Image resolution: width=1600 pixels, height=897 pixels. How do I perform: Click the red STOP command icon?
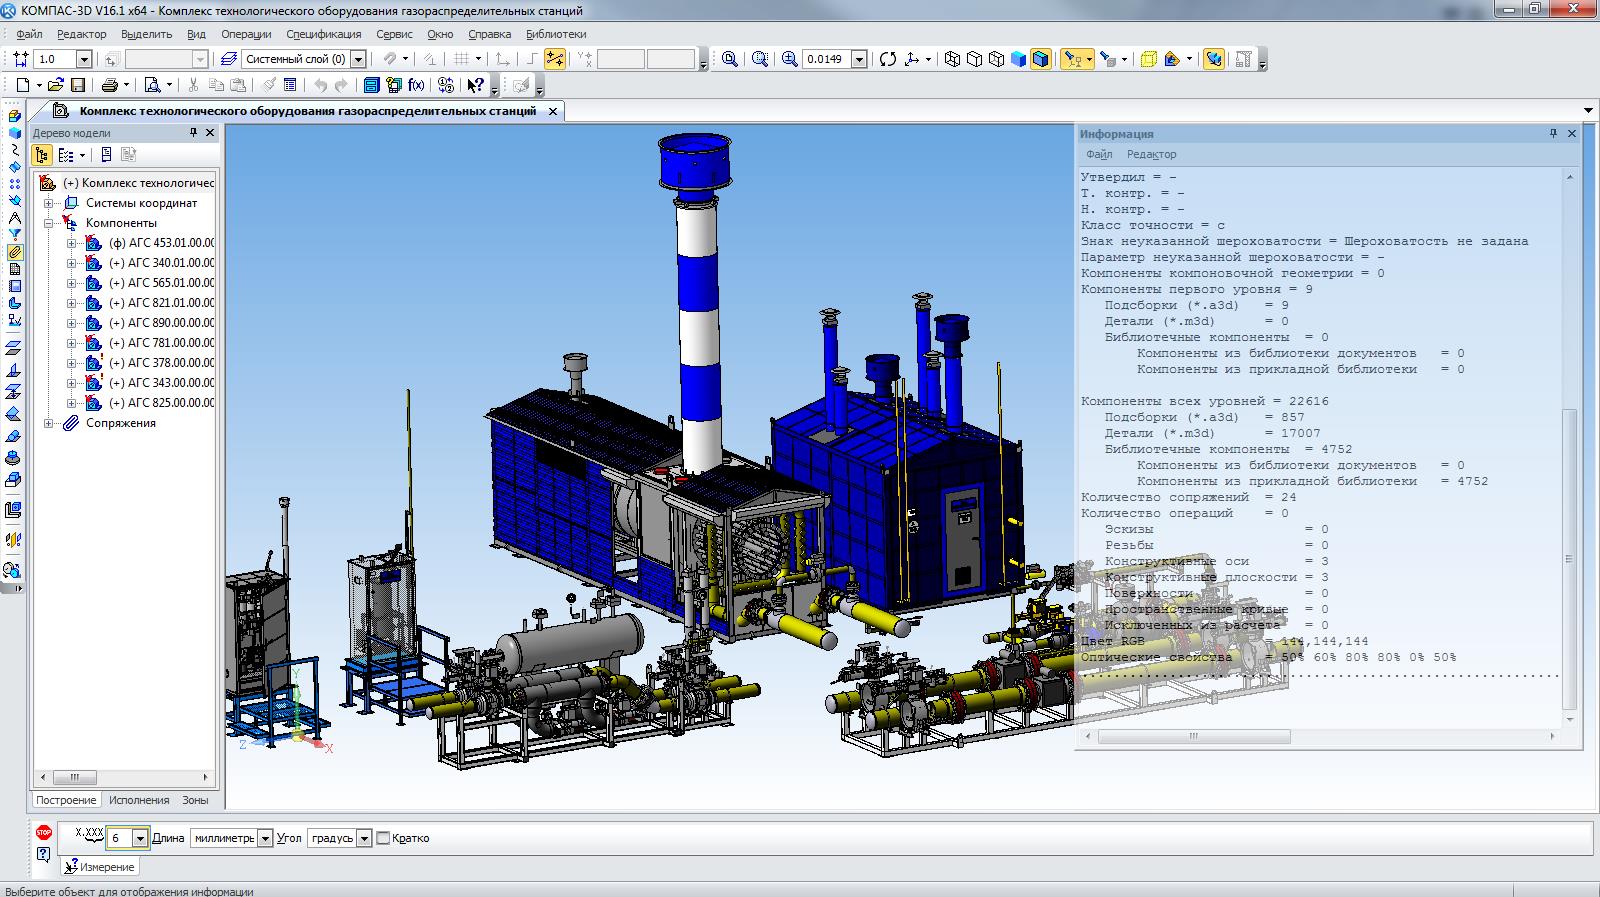point(43,832)
